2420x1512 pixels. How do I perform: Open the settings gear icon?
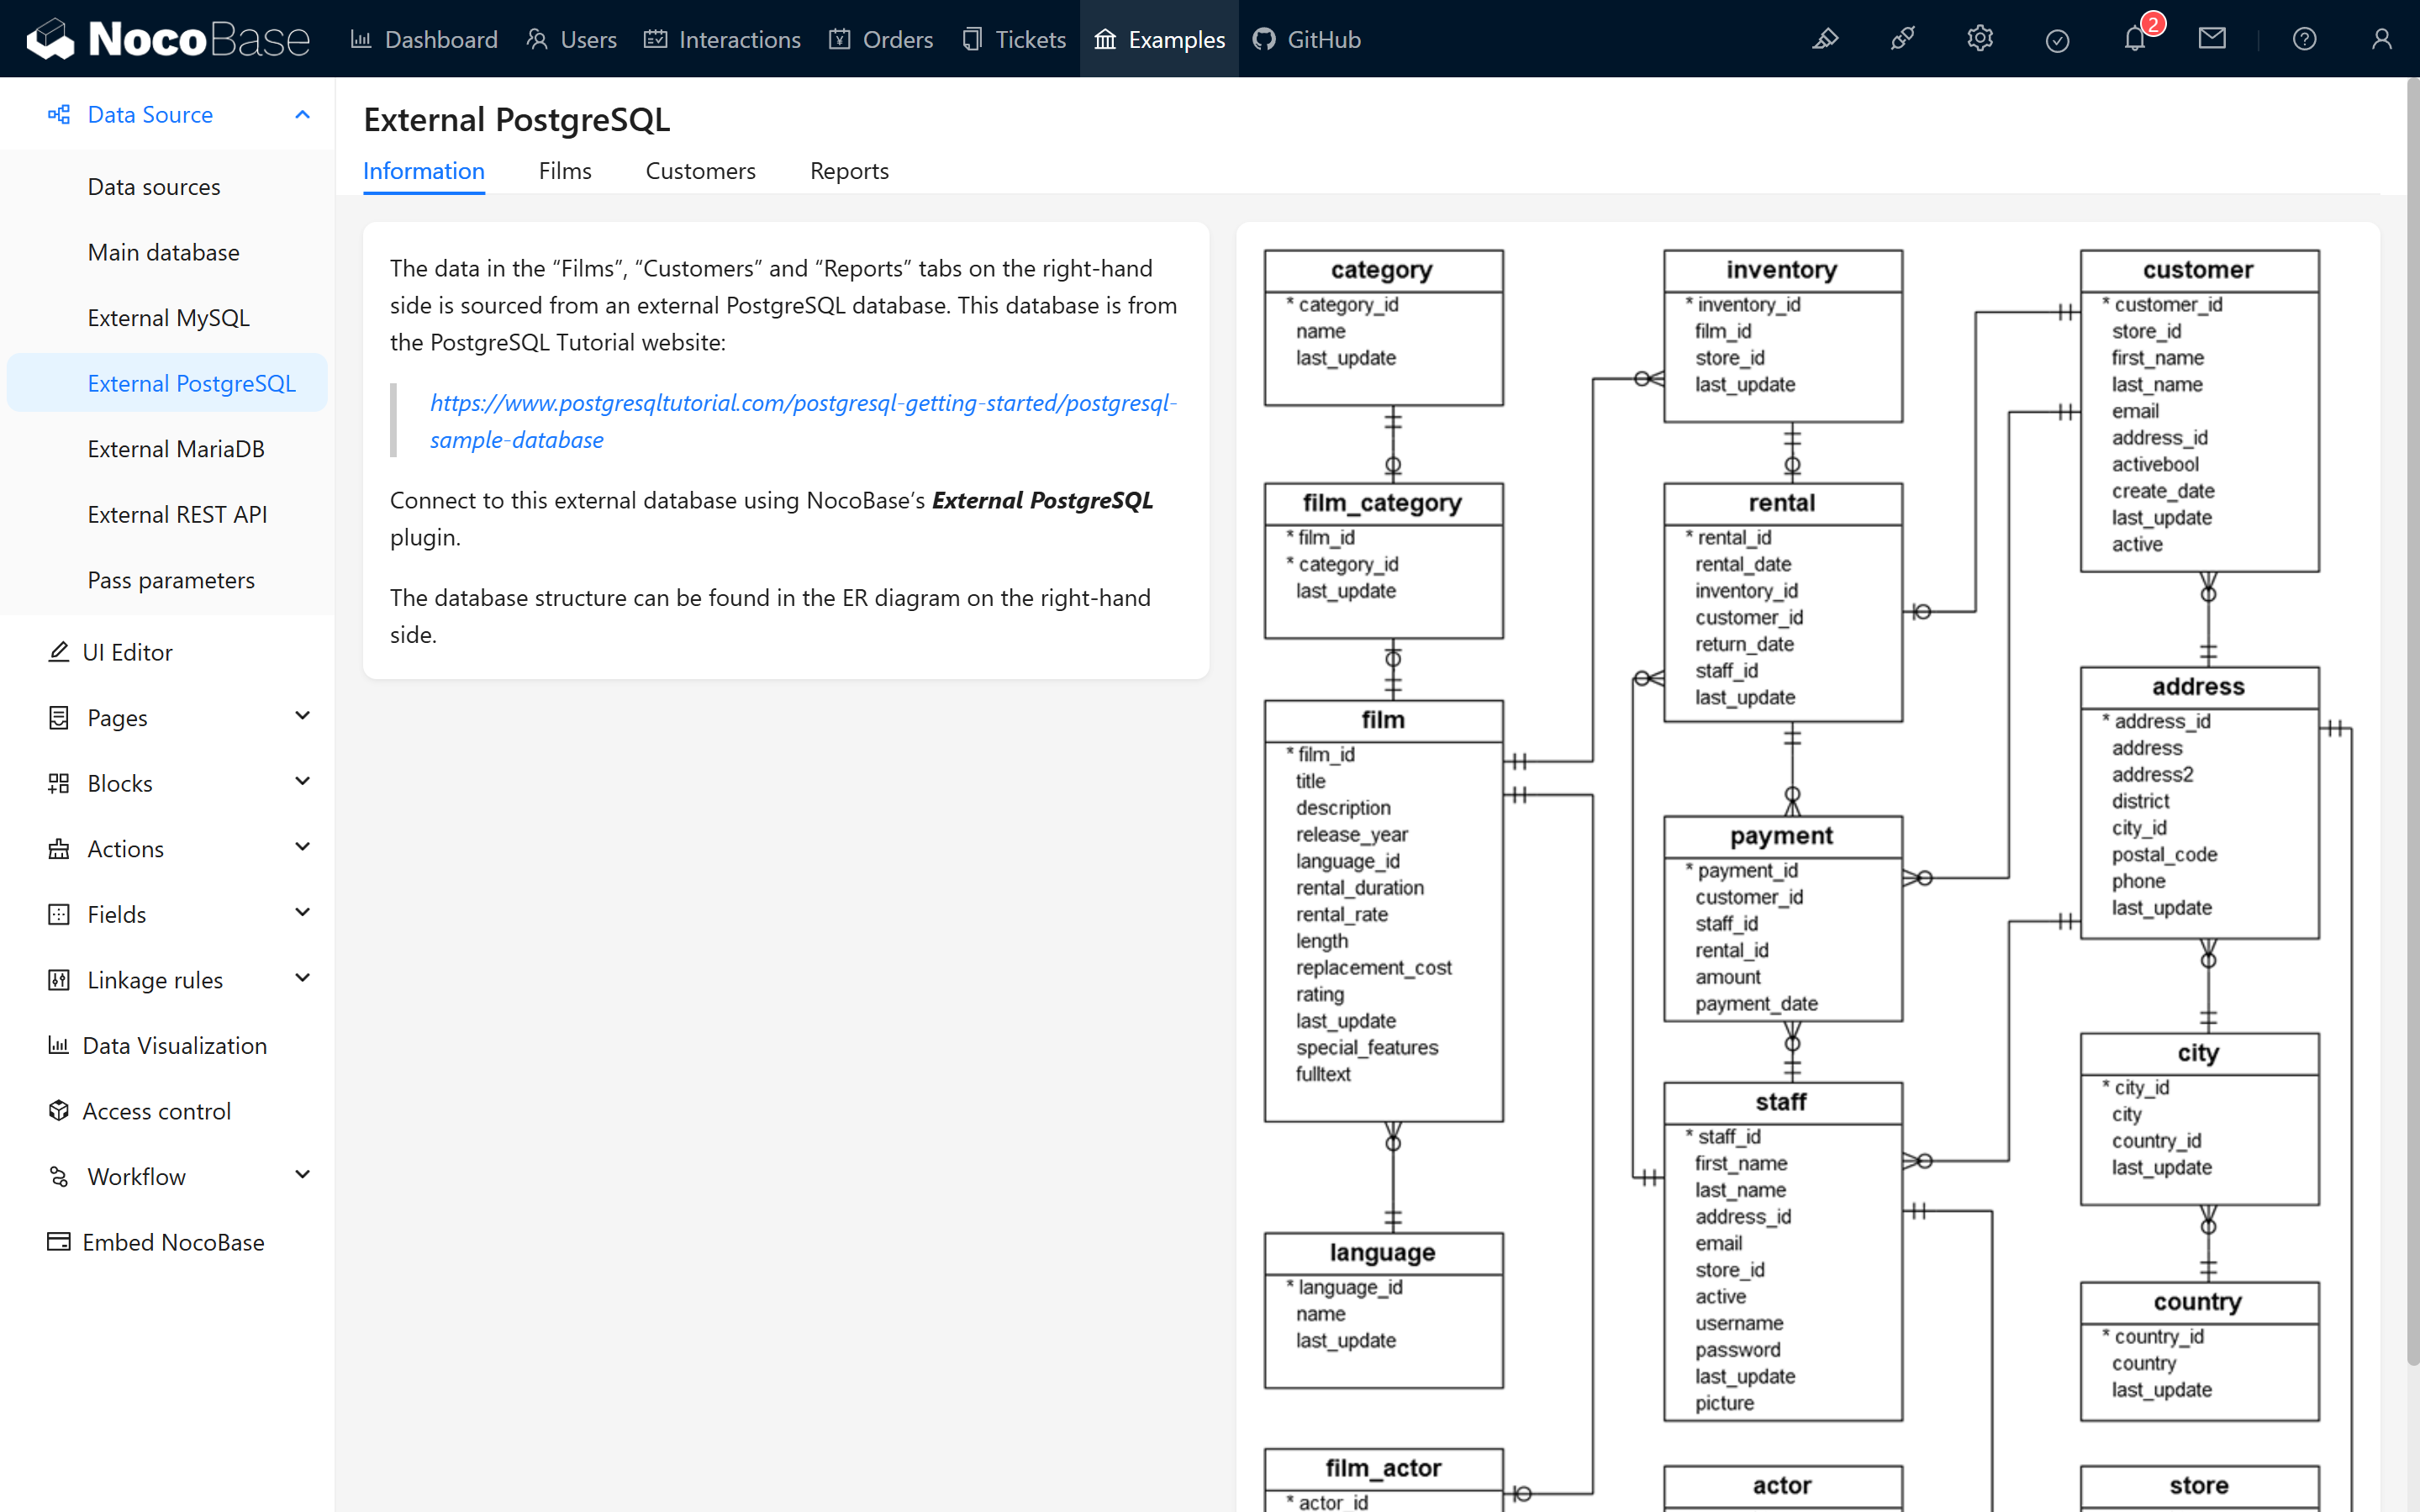(1980, 39)
